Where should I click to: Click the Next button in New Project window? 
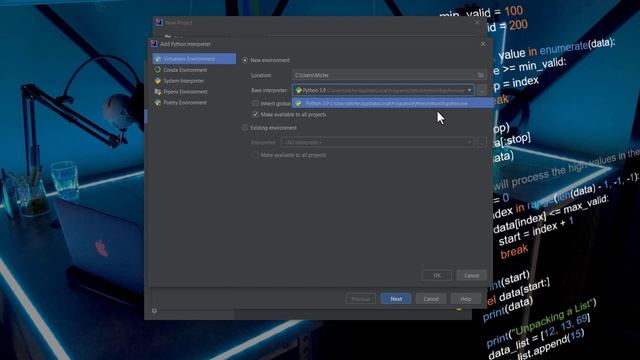click(x=396, y=299)
